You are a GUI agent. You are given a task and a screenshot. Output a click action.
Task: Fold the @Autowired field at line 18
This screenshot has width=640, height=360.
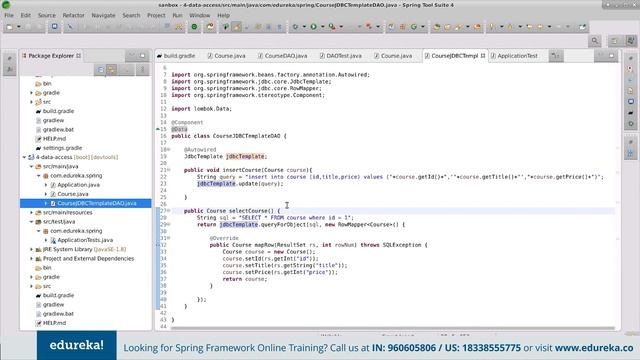point(169,149)
